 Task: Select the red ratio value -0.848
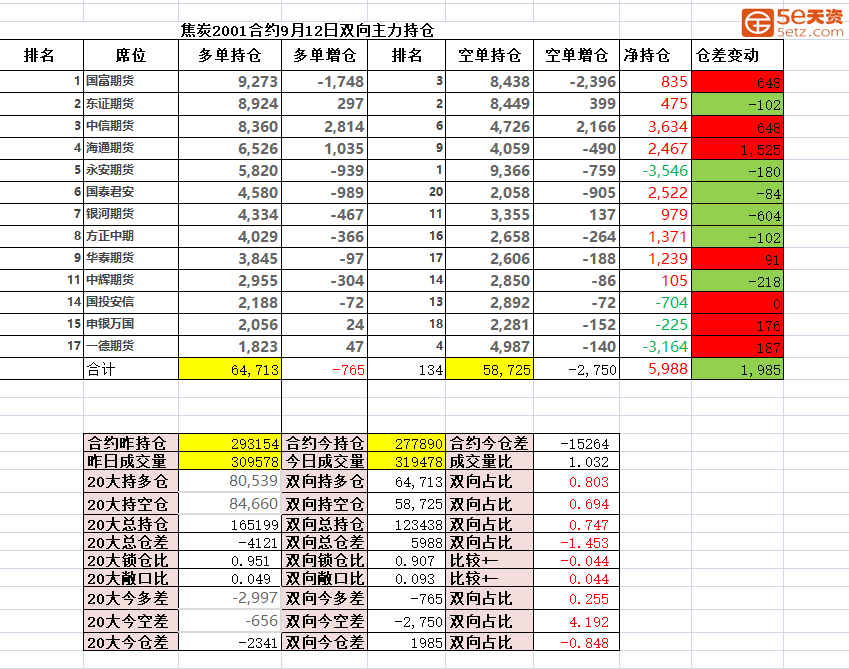pyautogui.click(x=577, y=642)
